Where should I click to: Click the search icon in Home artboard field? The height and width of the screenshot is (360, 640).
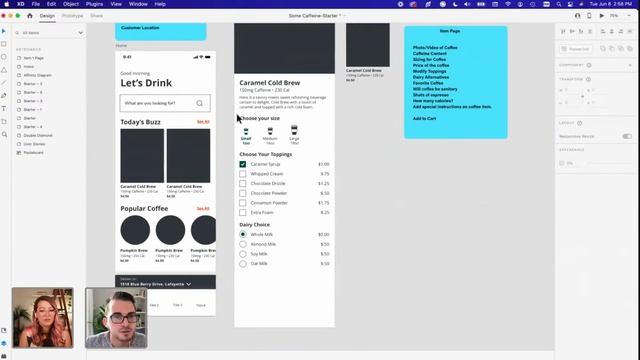click(x=199, y=103)
